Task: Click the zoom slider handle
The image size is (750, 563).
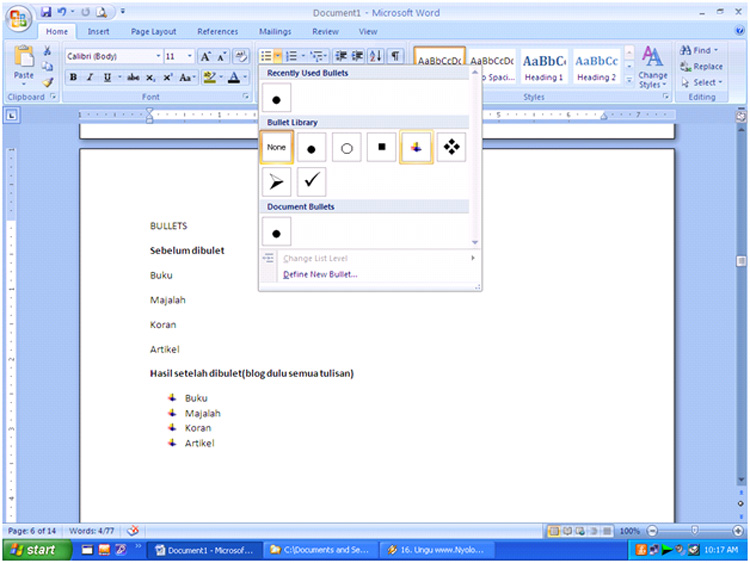Action: (695, 530)
